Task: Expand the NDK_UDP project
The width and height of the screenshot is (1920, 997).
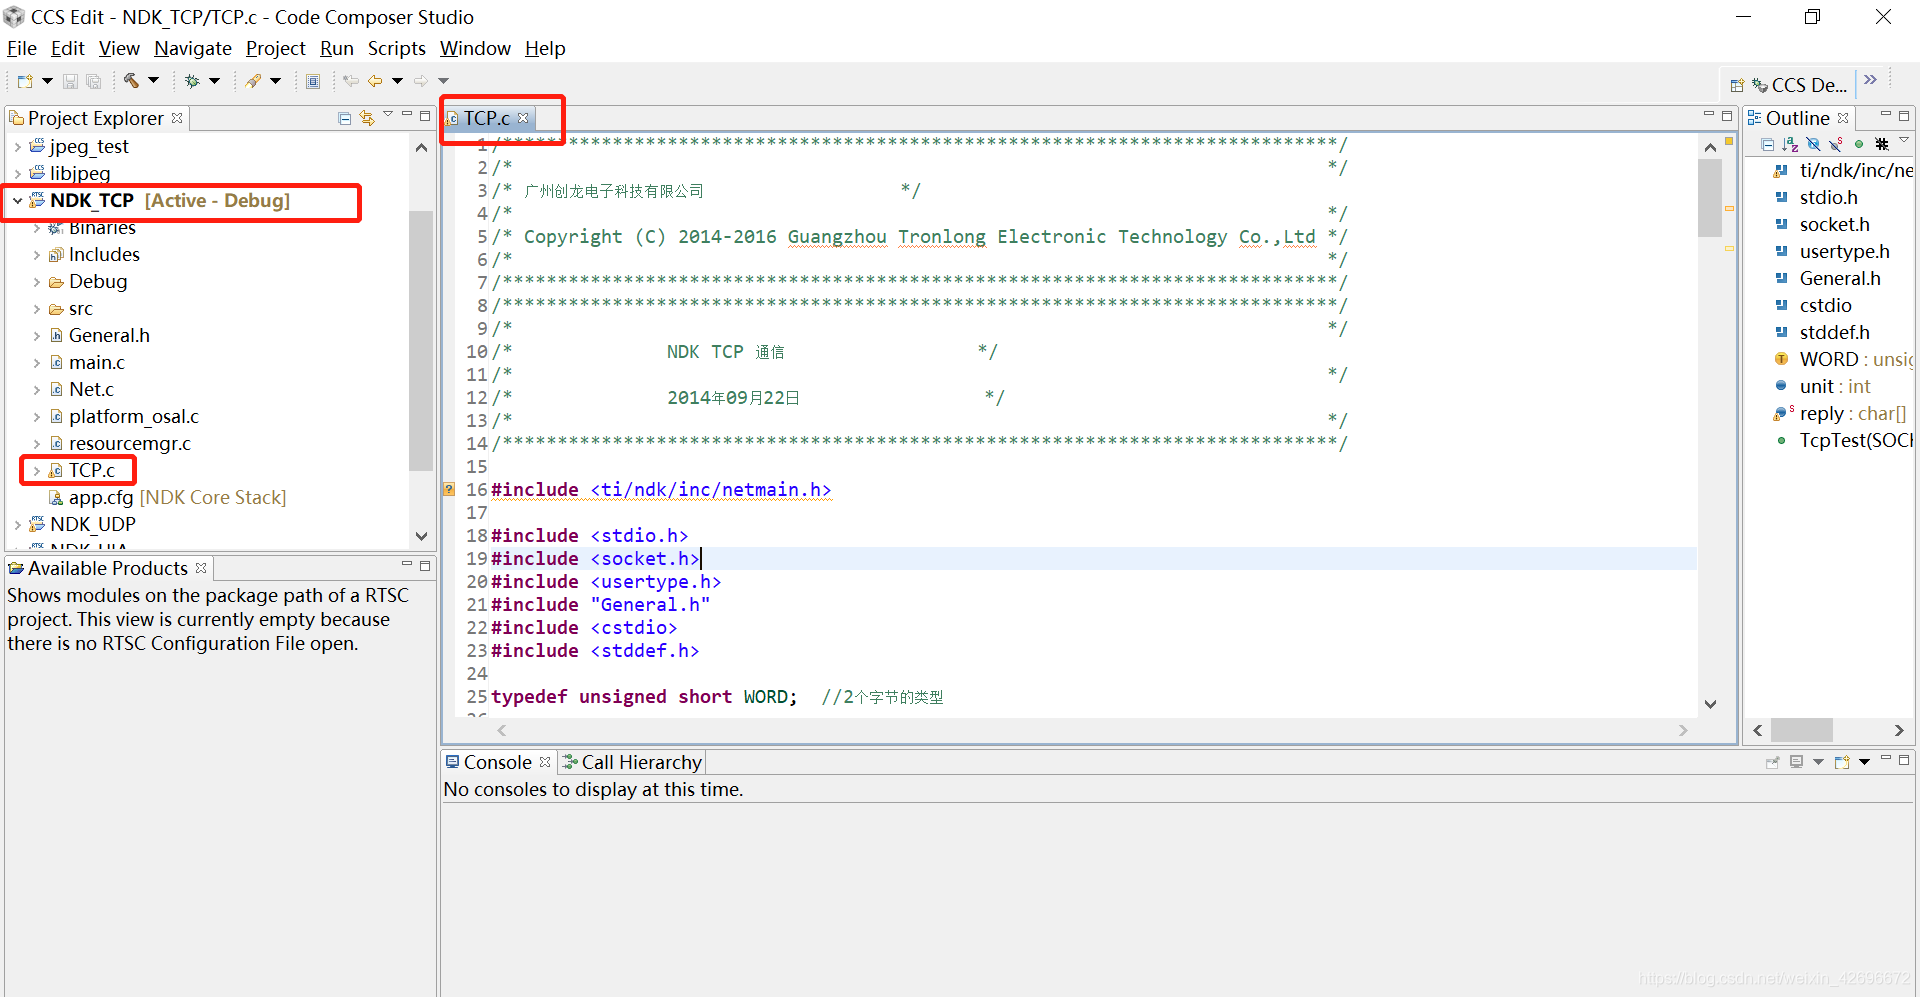Action: click(x=18, y=525)
